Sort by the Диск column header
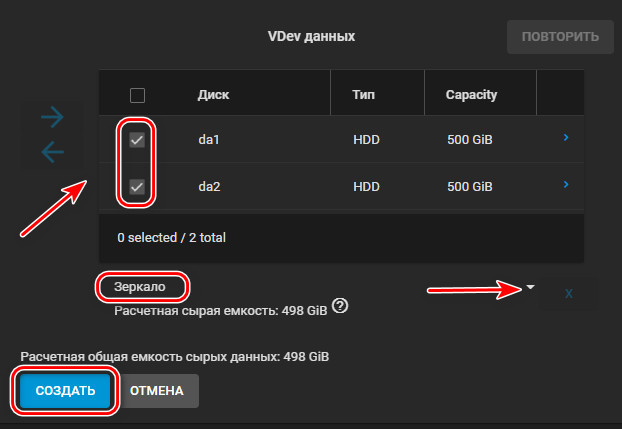 (213, 95)
